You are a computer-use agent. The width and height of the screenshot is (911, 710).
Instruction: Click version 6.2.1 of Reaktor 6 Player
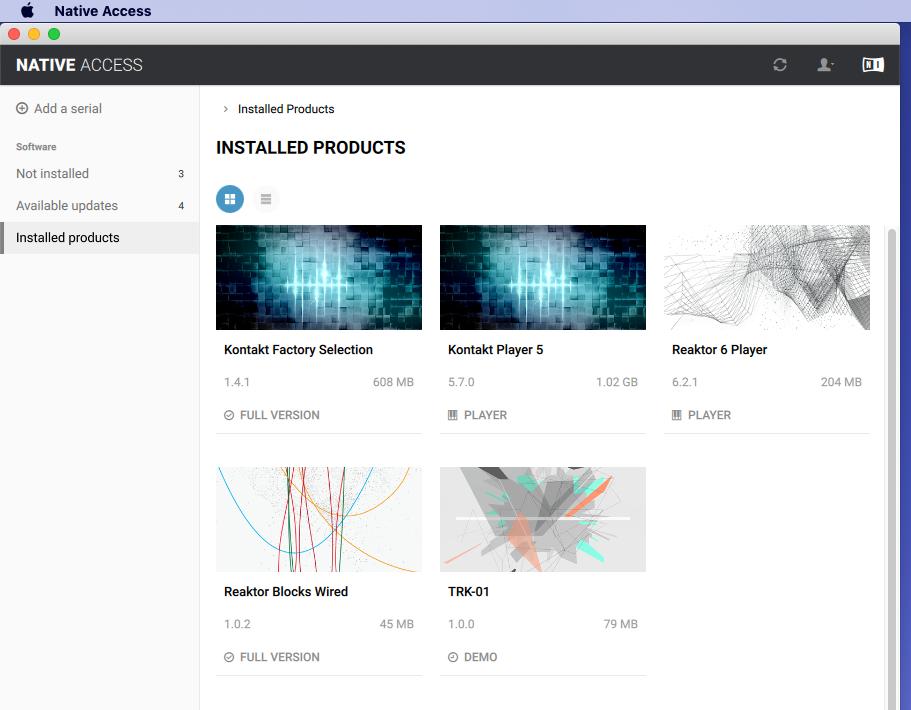pos(685,382)
